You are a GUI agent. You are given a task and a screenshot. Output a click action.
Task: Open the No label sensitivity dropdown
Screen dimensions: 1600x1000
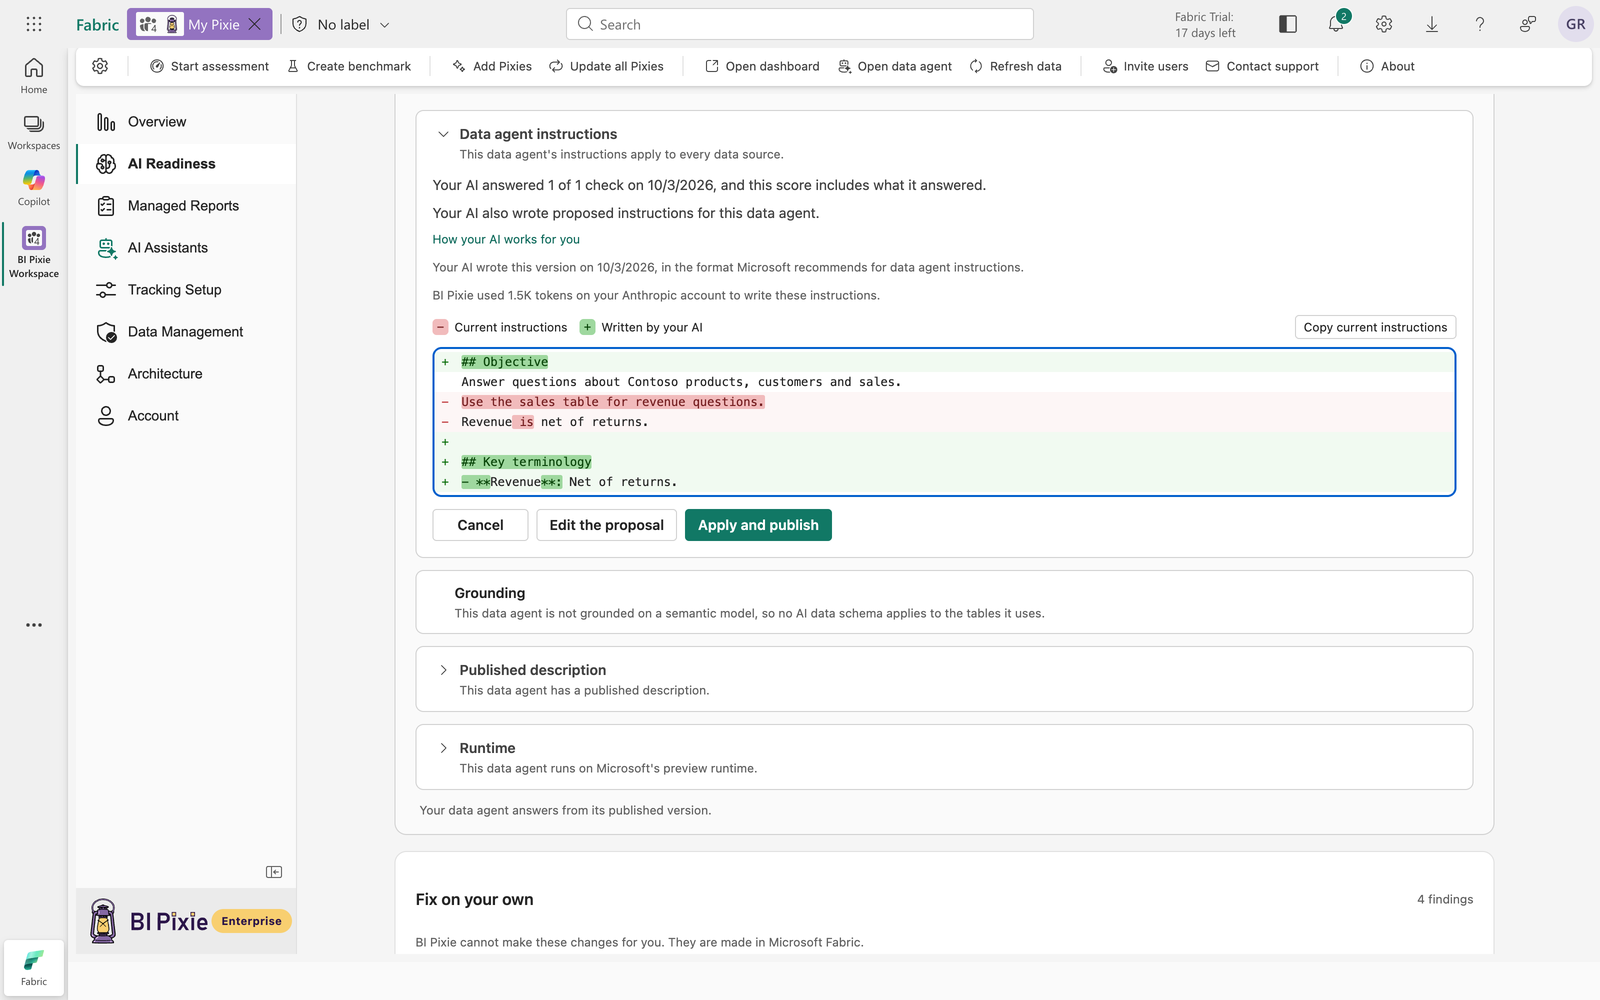[341, 24]
